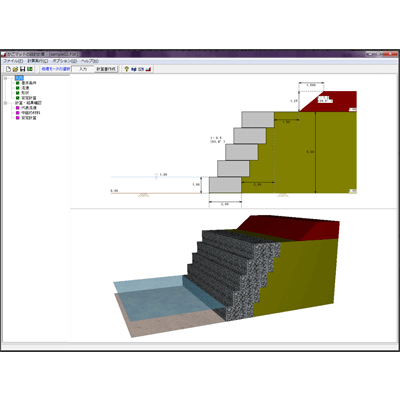Click the 入力 mode button in toolbar

tap(83, 69)
